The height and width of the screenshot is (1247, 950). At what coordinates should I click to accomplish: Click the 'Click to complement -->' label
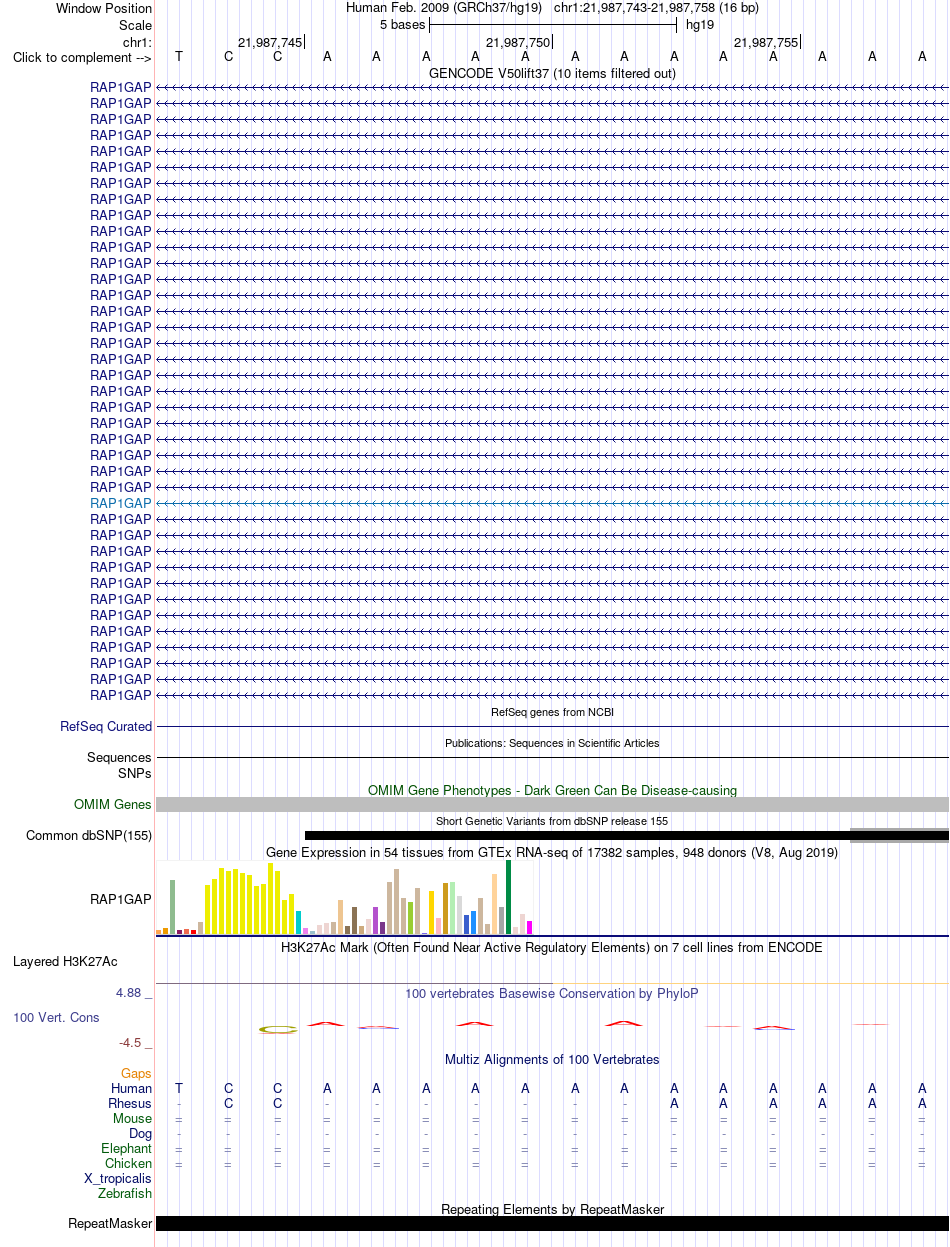tap(82, 57)
